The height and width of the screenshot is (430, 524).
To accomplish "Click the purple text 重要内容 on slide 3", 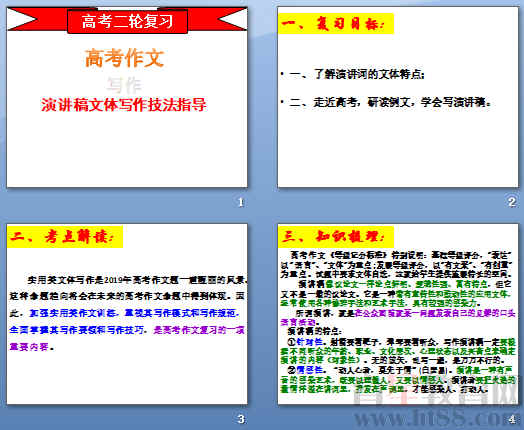I will click(x=29, y=347).
